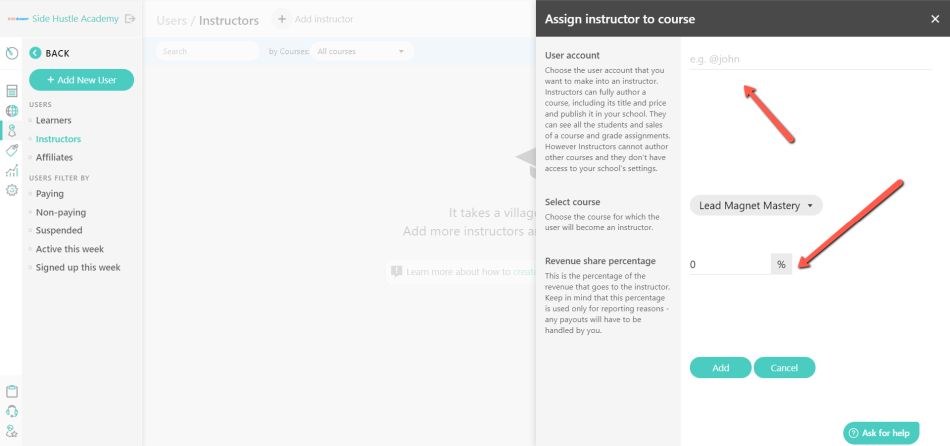Filter users by Paying
The image size is (950, 446).
pos(50,194)
